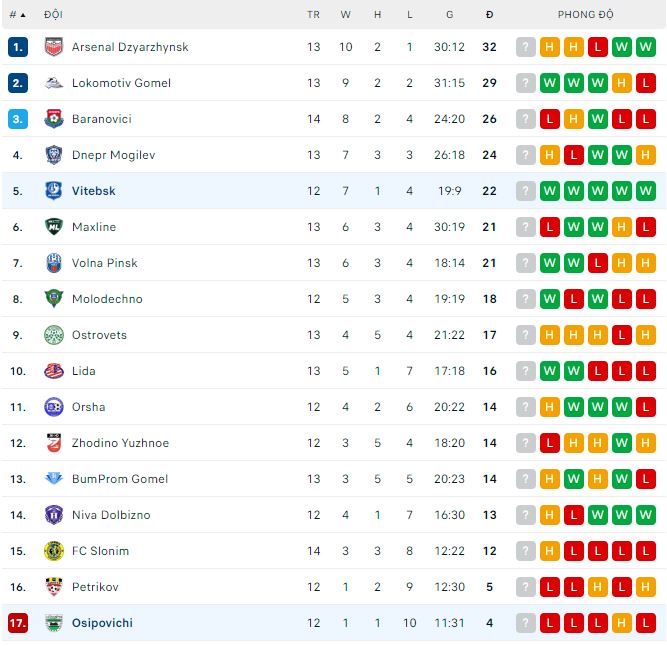Click Arsenal Dzyarzhynsk's question mark next-match badge
This screenshot has width=667, height=646.
point(526,47)
